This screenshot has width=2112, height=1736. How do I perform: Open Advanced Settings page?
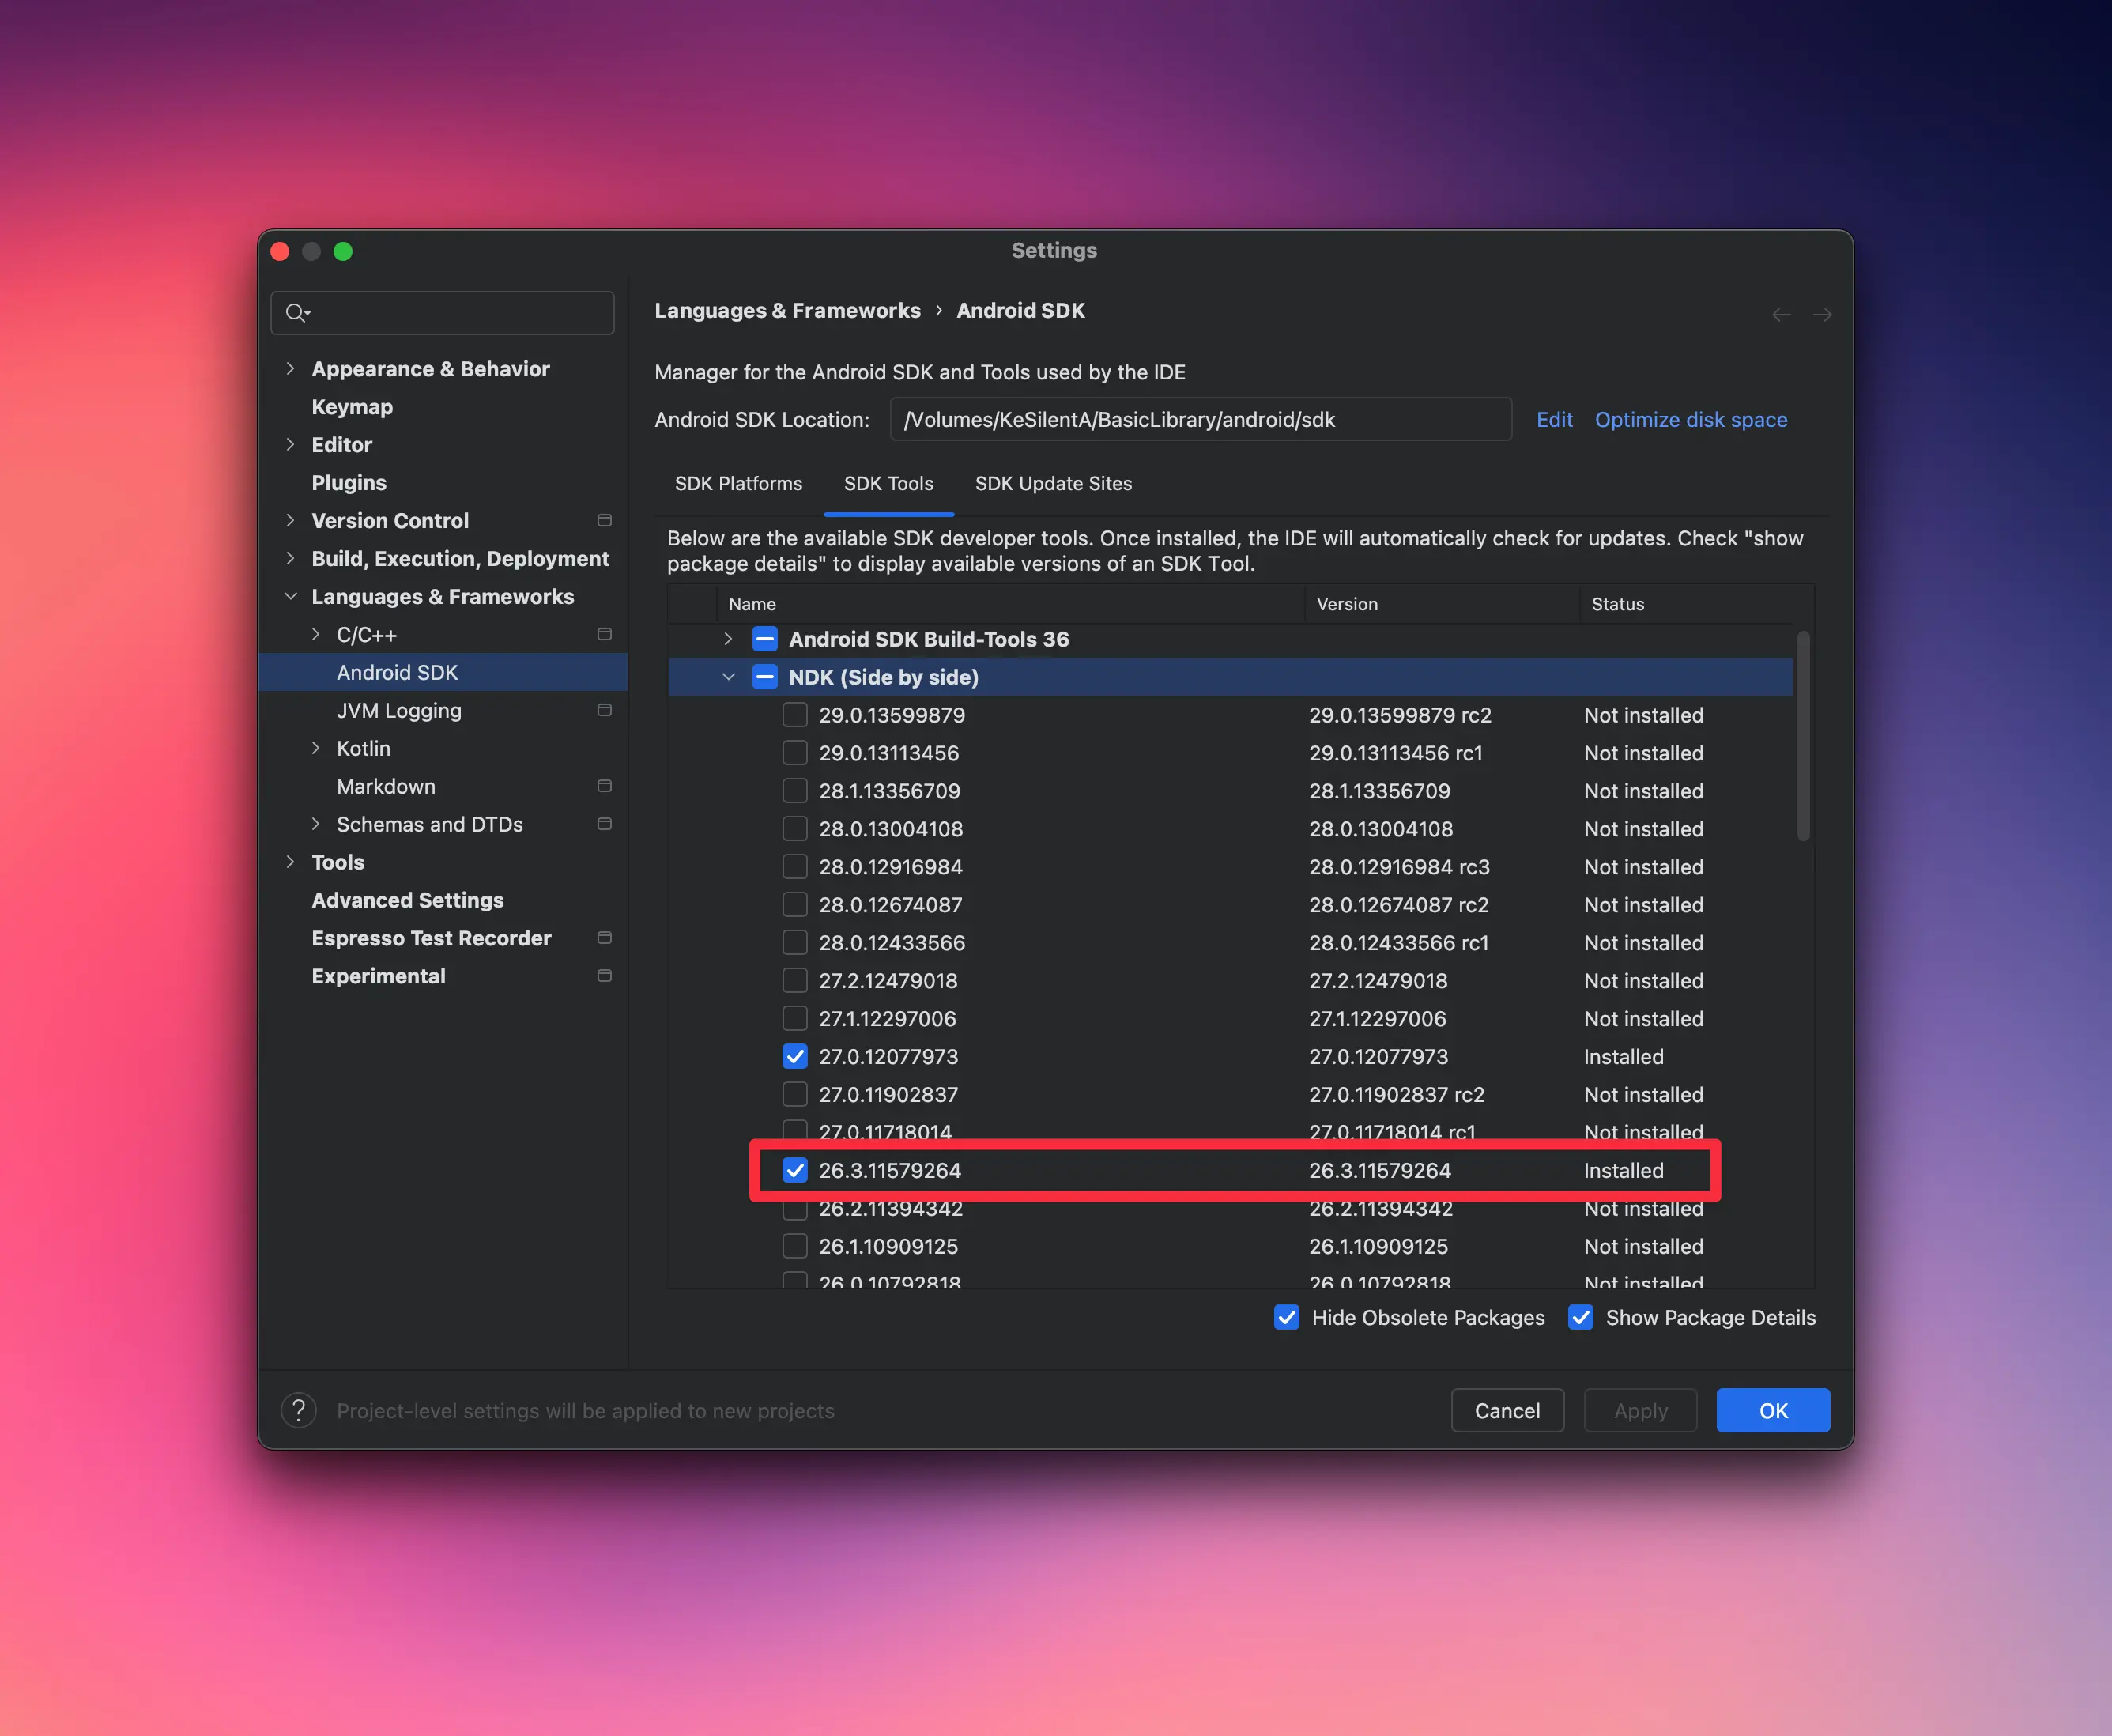407,900
